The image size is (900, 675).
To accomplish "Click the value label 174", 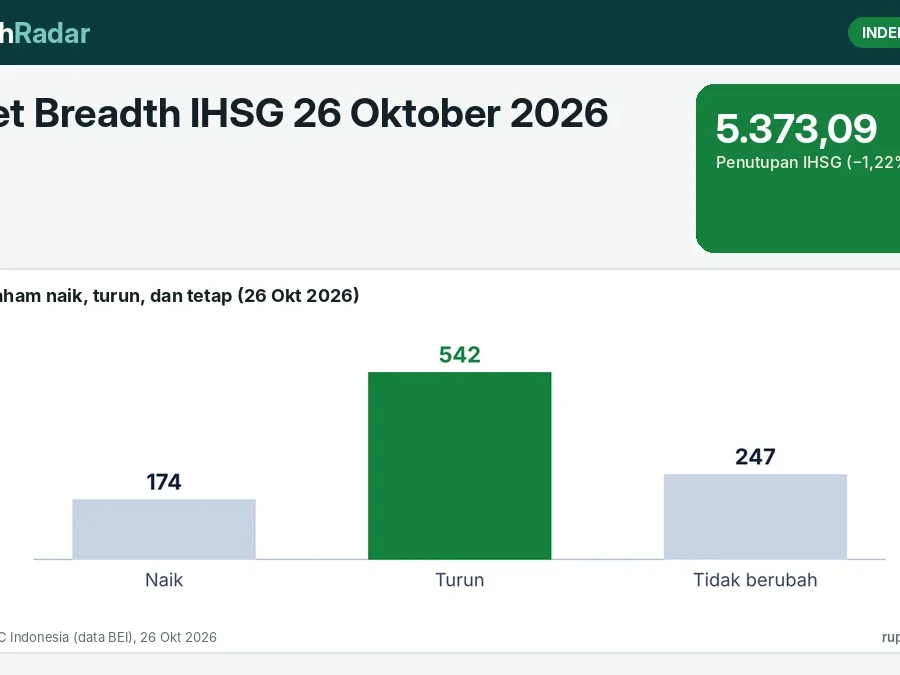I will coord(164,482).
